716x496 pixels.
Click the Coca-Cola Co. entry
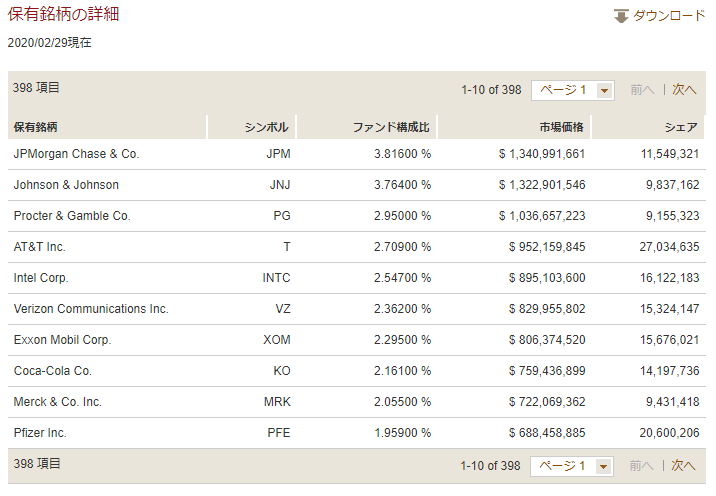pos(53,371)
